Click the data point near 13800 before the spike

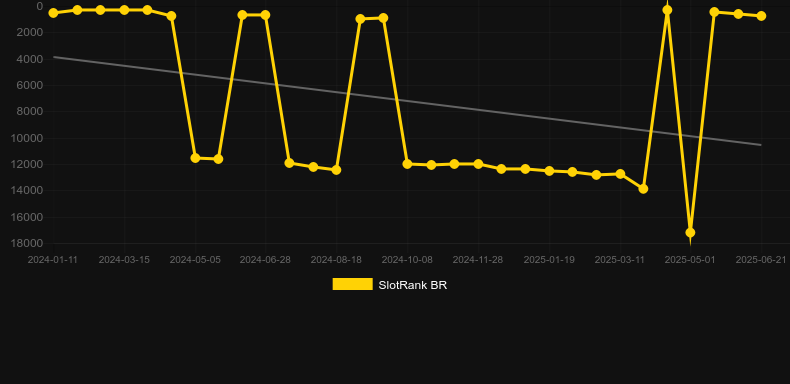pos(643,188)
